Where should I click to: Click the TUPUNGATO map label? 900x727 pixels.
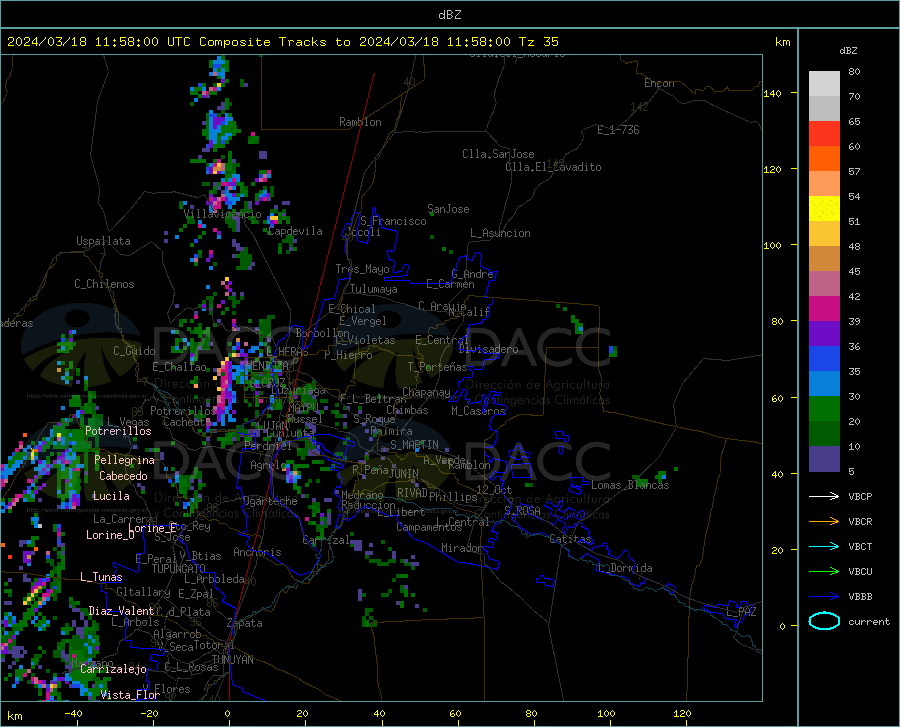(x=179, y=569)
